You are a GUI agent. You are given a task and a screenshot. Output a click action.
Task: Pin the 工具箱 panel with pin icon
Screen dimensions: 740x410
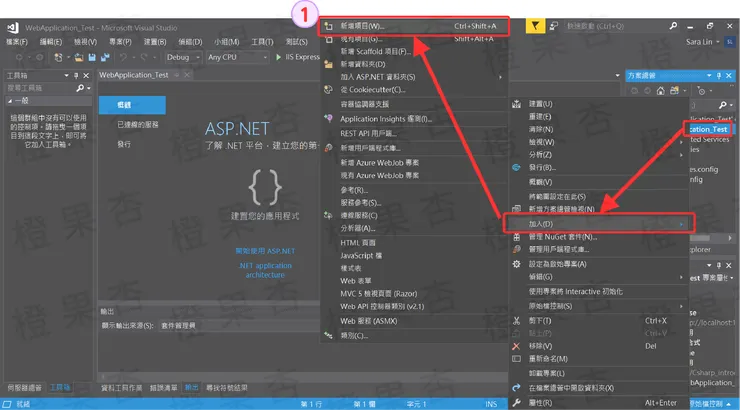[76, 75]
